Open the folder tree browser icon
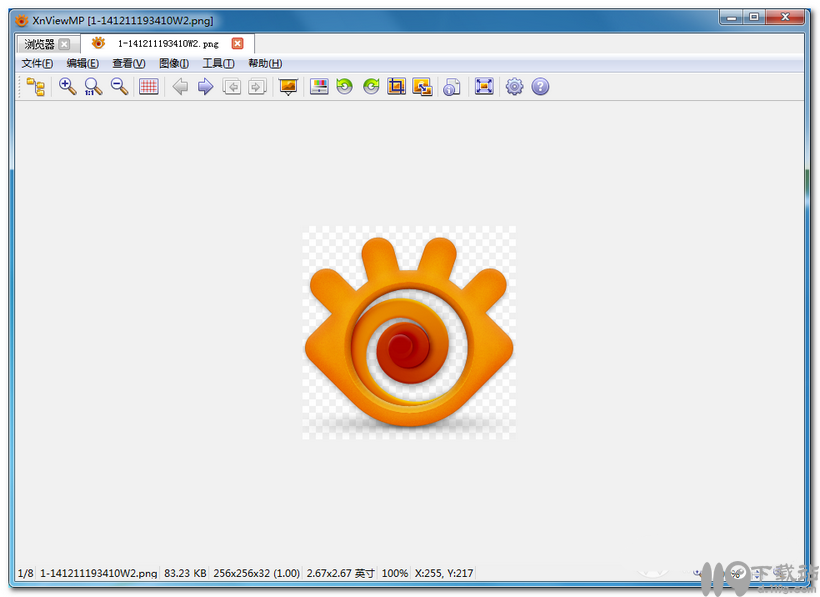 tap(36, 87)
